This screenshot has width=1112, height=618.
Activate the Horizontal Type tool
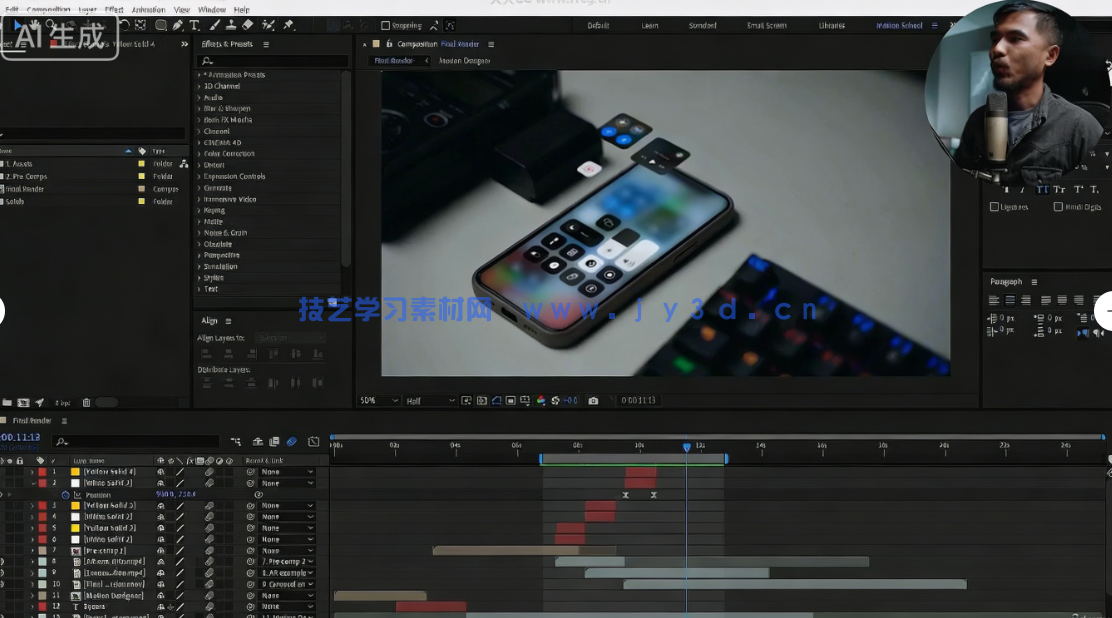(x=193, y=25)
